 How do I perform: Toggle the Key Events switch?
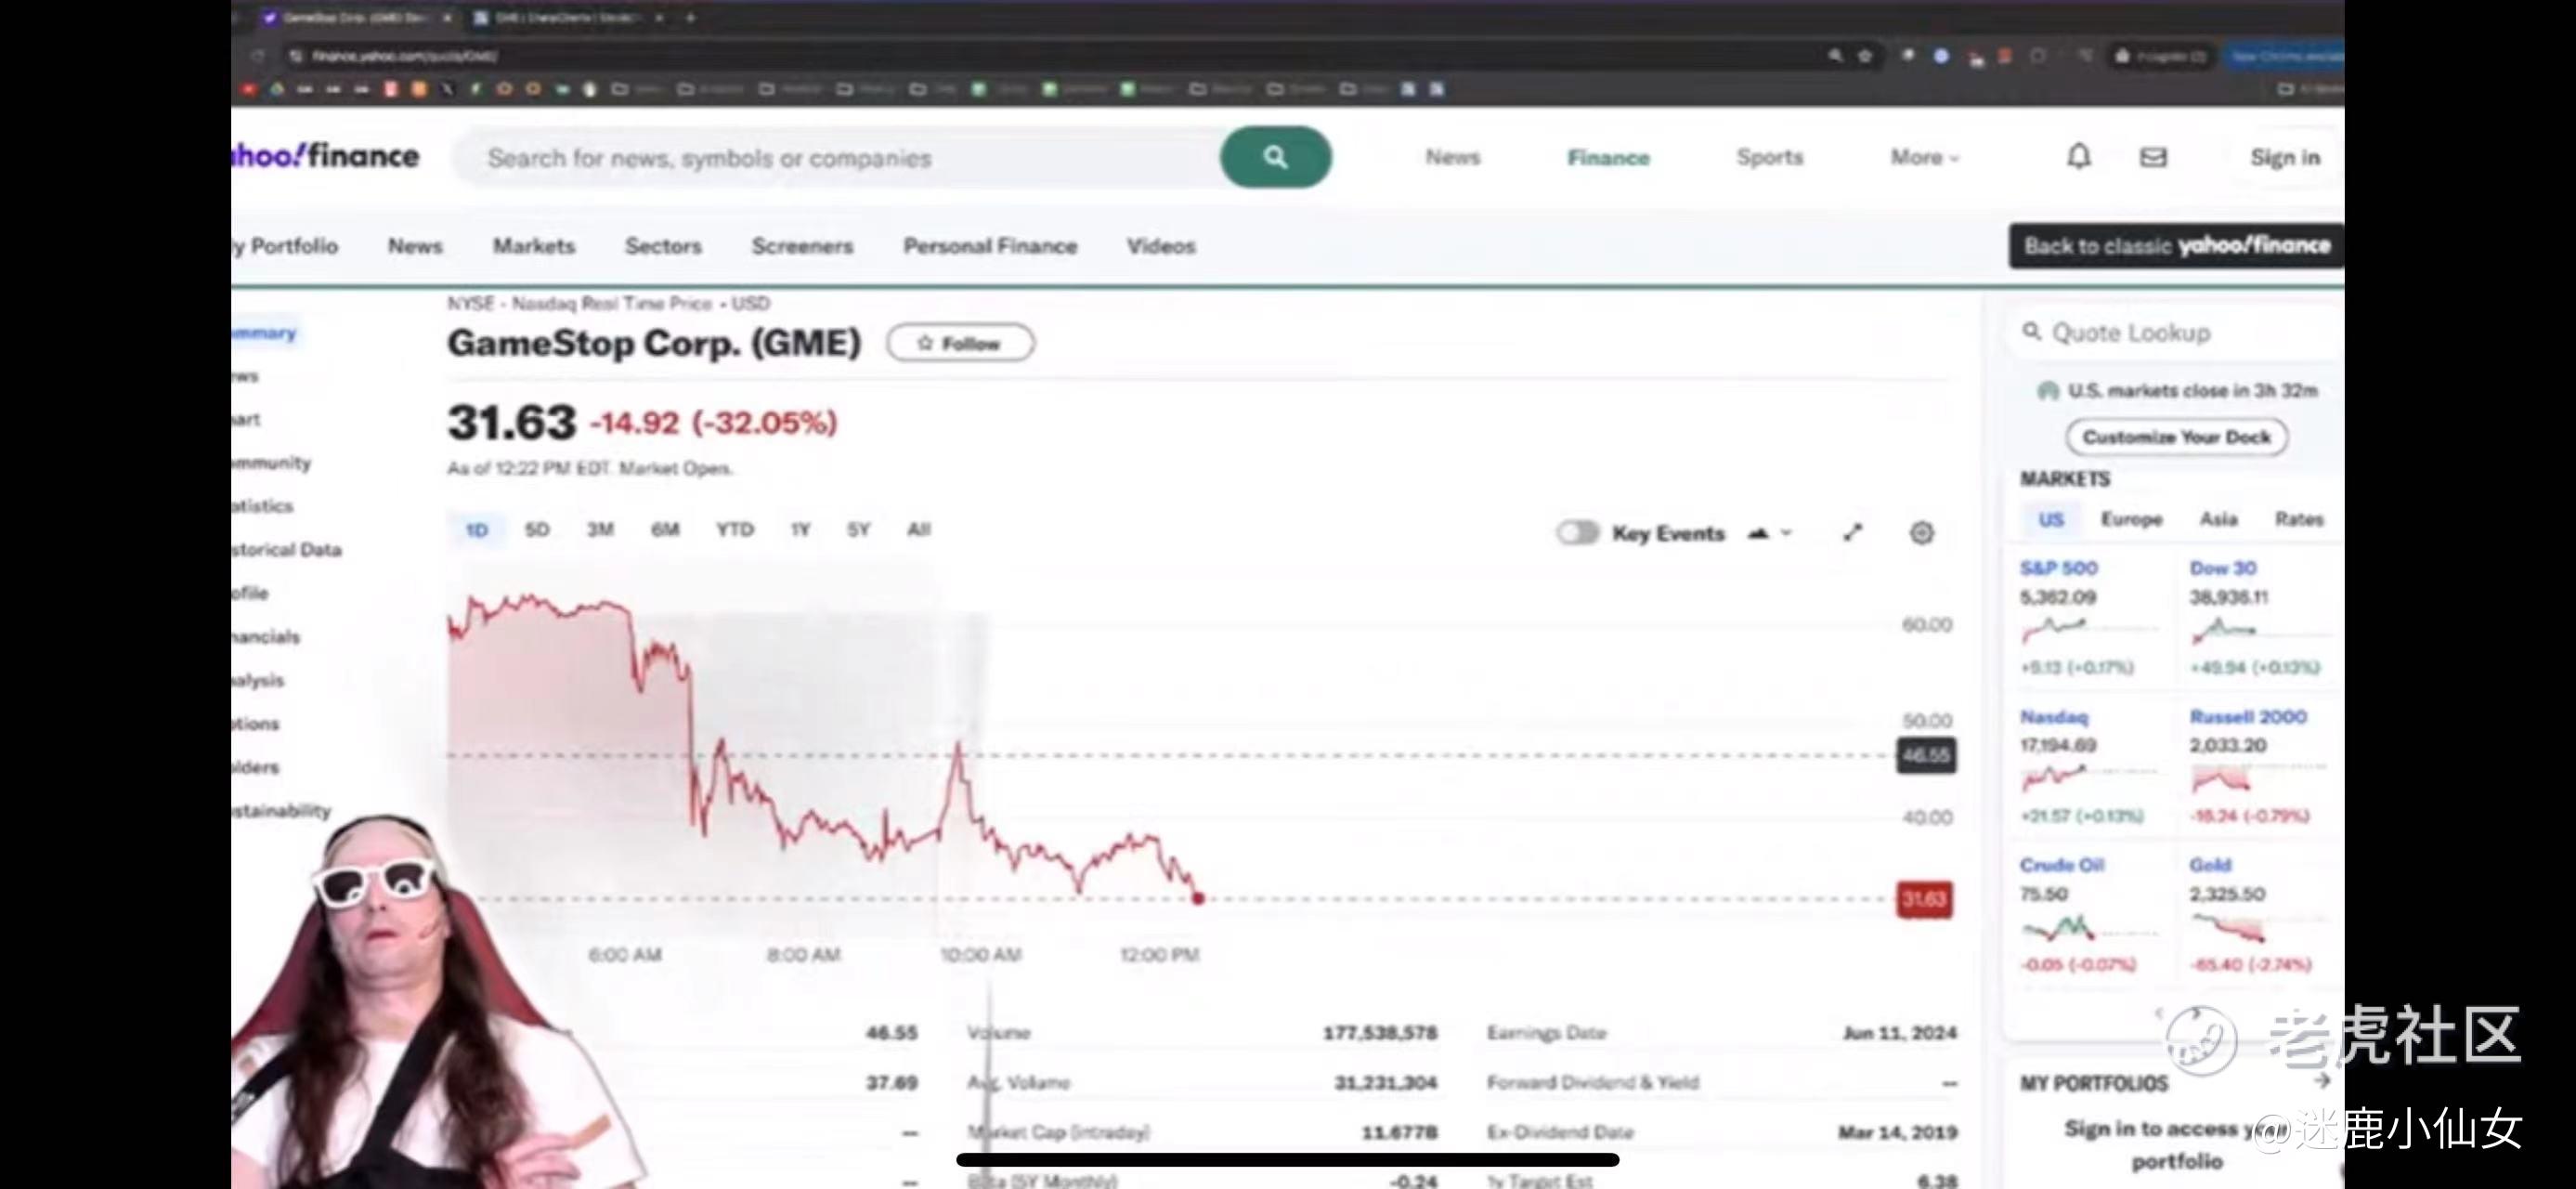click(1578, 533)
